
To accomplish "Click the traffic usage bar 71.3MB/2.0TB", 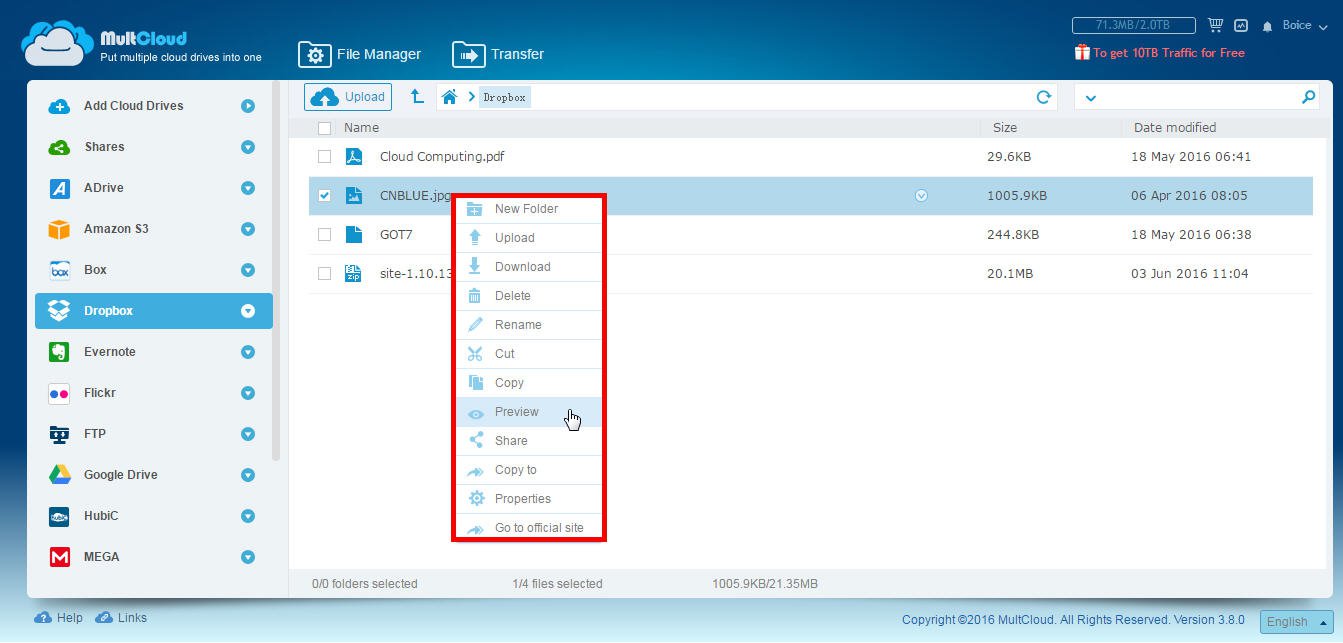I will (x=1133, y=25).
